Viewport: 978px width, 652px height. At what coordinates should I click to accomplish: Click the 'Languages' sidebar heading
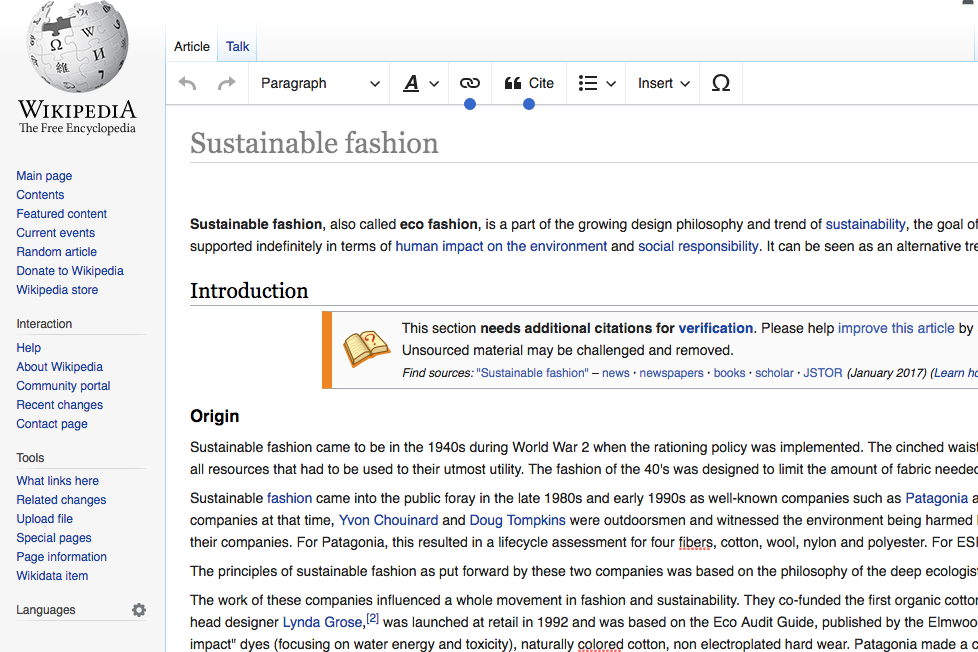[46, 610]
